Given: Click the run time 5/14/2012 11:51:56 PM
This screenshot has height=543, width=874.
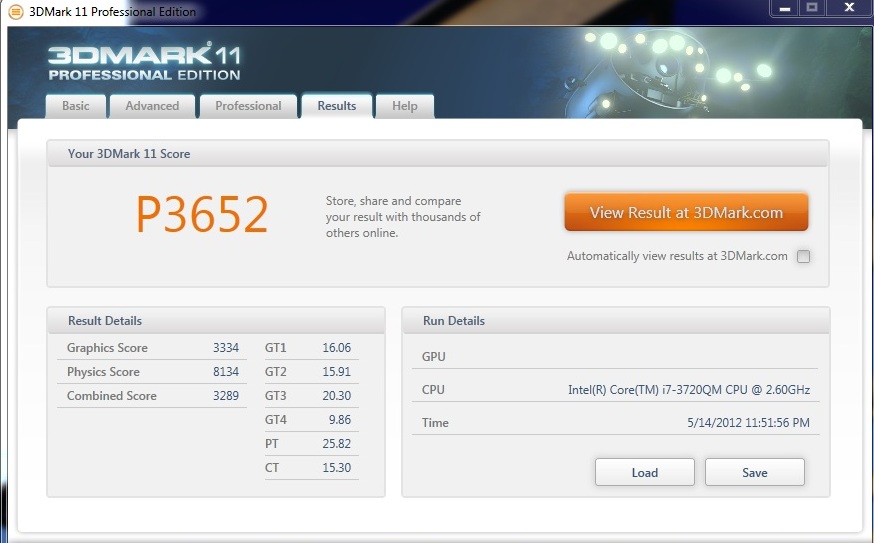Looking at the screenshot, I should 748,423.
